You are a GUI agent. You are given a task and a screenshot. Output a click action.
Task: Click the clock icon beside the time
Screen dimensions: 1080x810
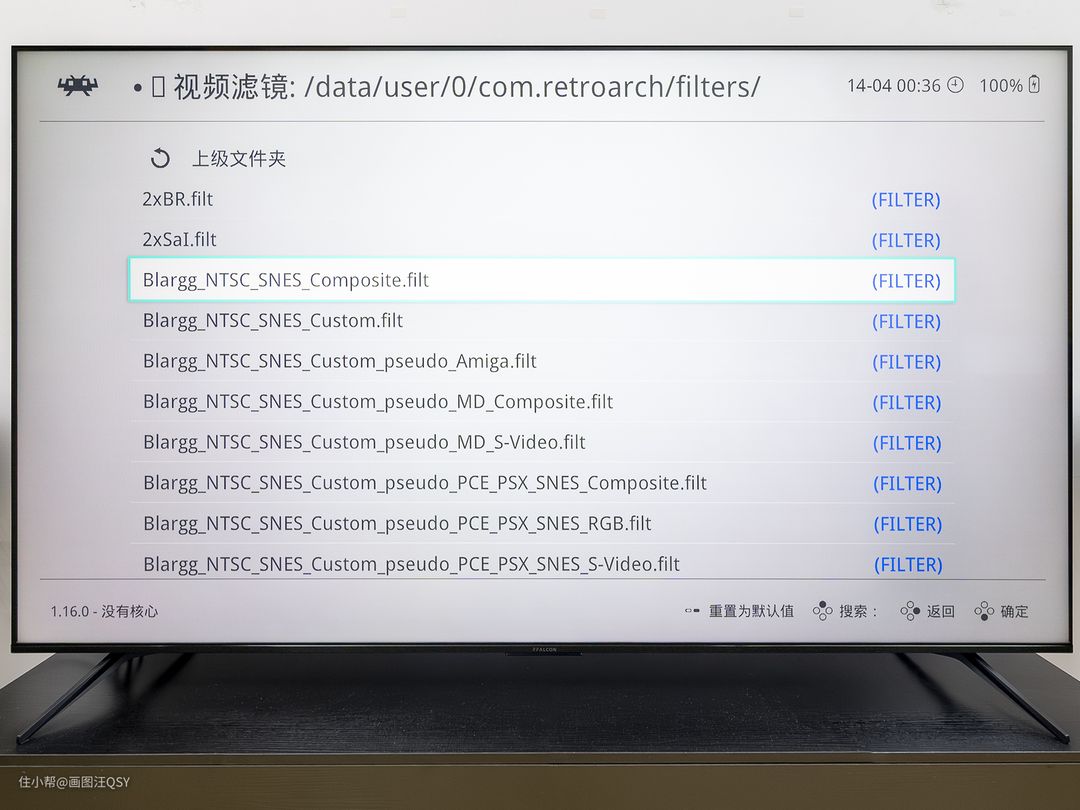click(955, 85)
